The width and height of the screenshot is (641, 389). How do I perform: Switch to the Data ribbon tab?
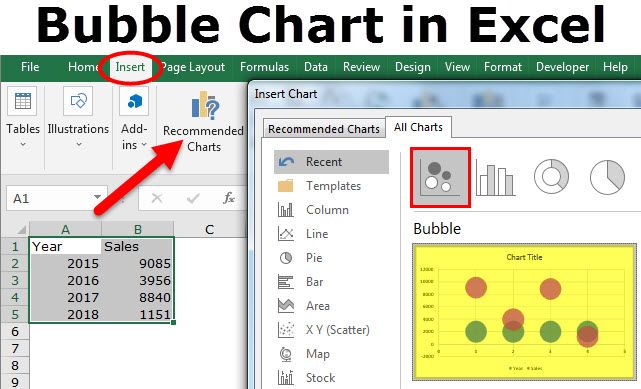click(x=316, y=67)
